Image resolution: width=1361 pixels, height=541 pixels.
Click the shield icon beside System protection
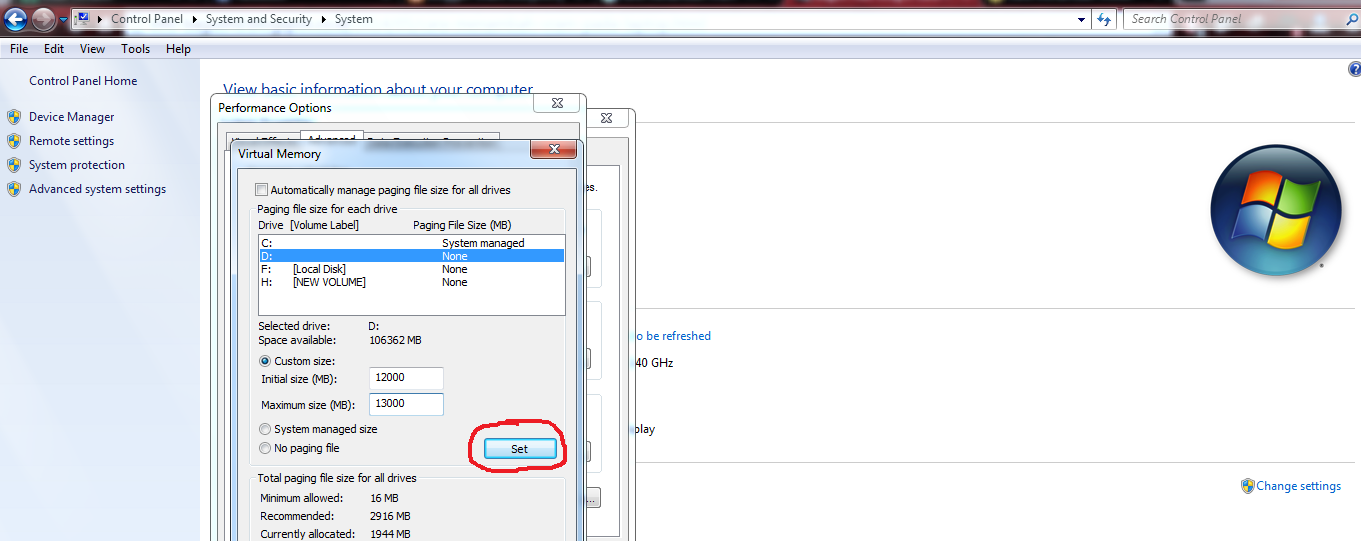point(14,165)
